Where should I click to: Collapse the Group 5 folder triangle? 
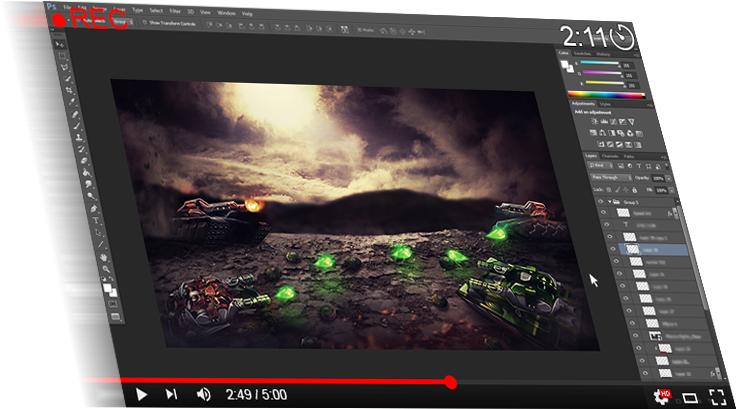click(610, 202)
